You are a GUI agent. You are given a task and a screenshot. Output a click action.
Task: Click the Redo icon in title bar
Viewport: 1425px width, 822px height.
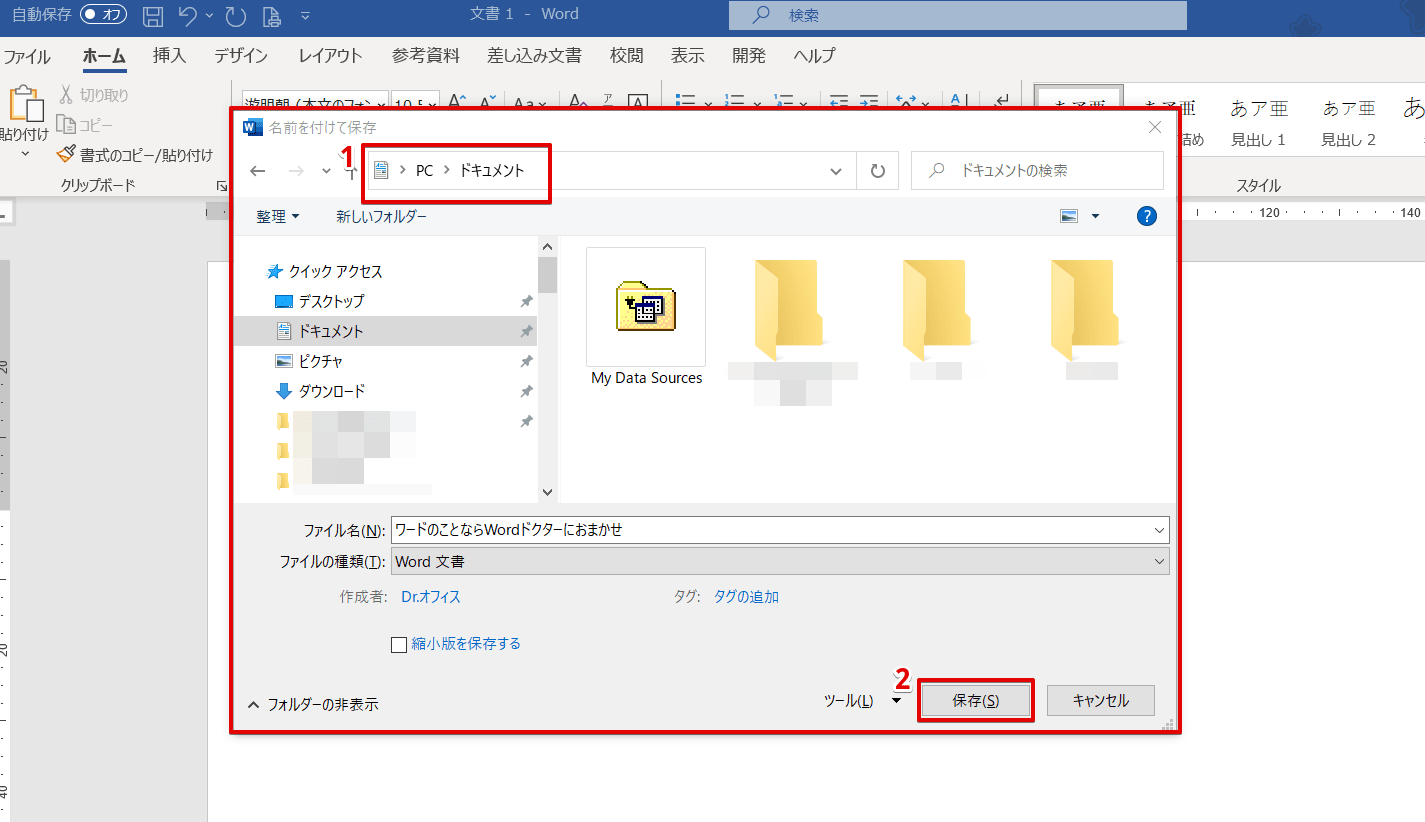[x=235, y=16]
